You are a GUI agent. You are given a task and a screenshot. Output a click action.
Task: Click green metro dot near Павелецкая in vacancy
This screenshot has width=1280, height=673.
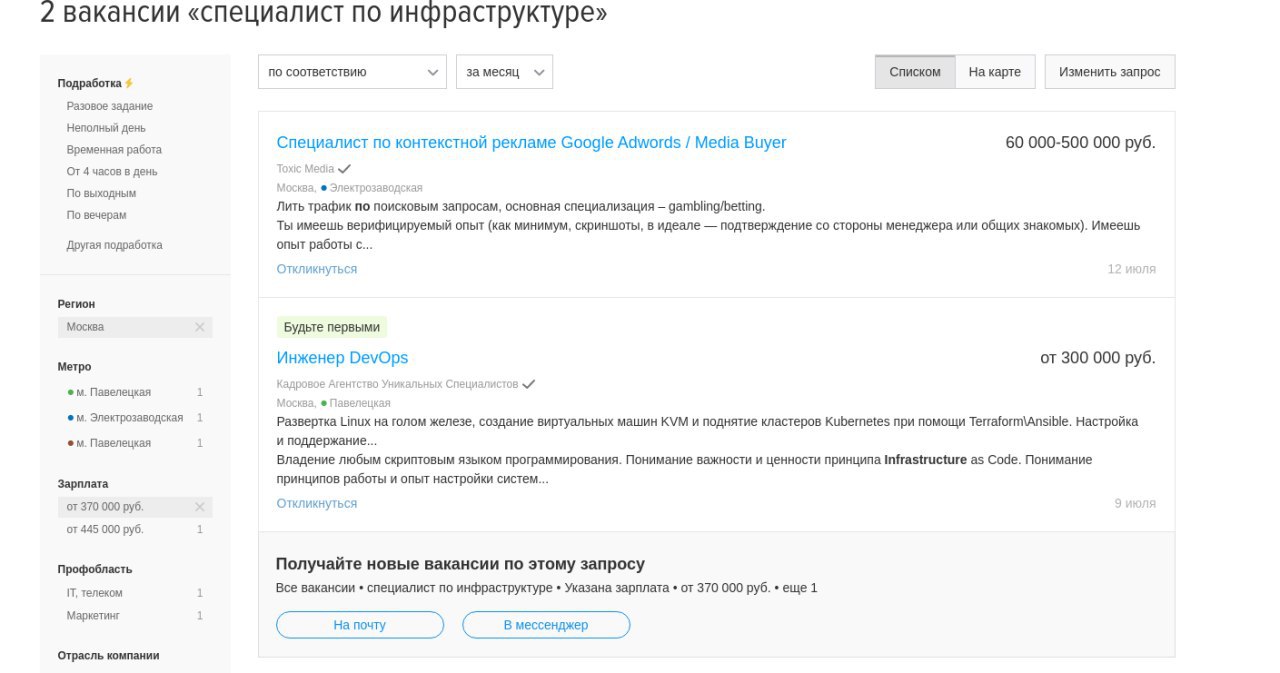324,403
